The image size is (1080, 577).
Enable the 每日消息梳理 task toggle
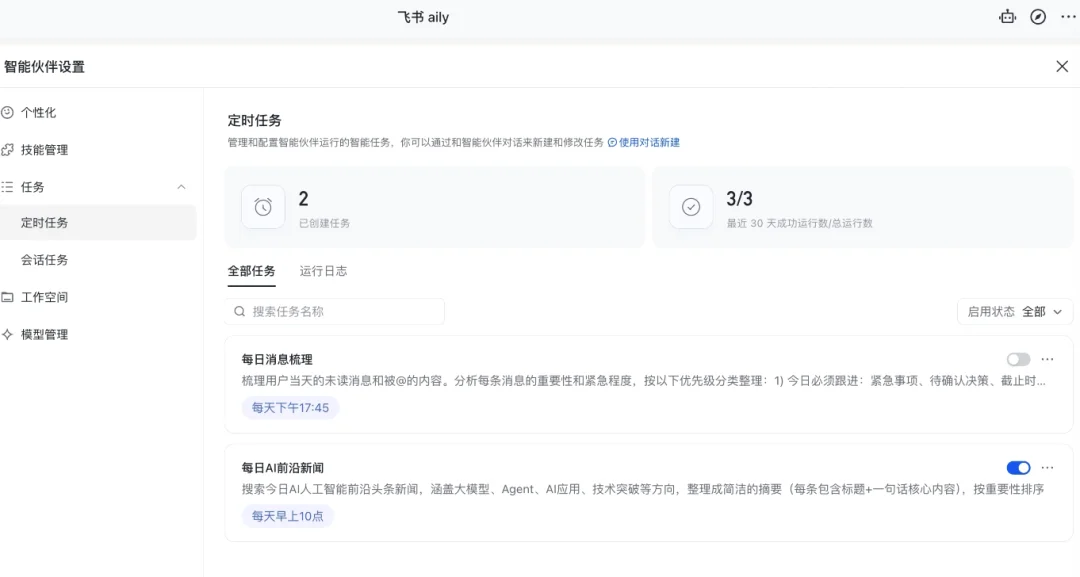pos(1018,359)
